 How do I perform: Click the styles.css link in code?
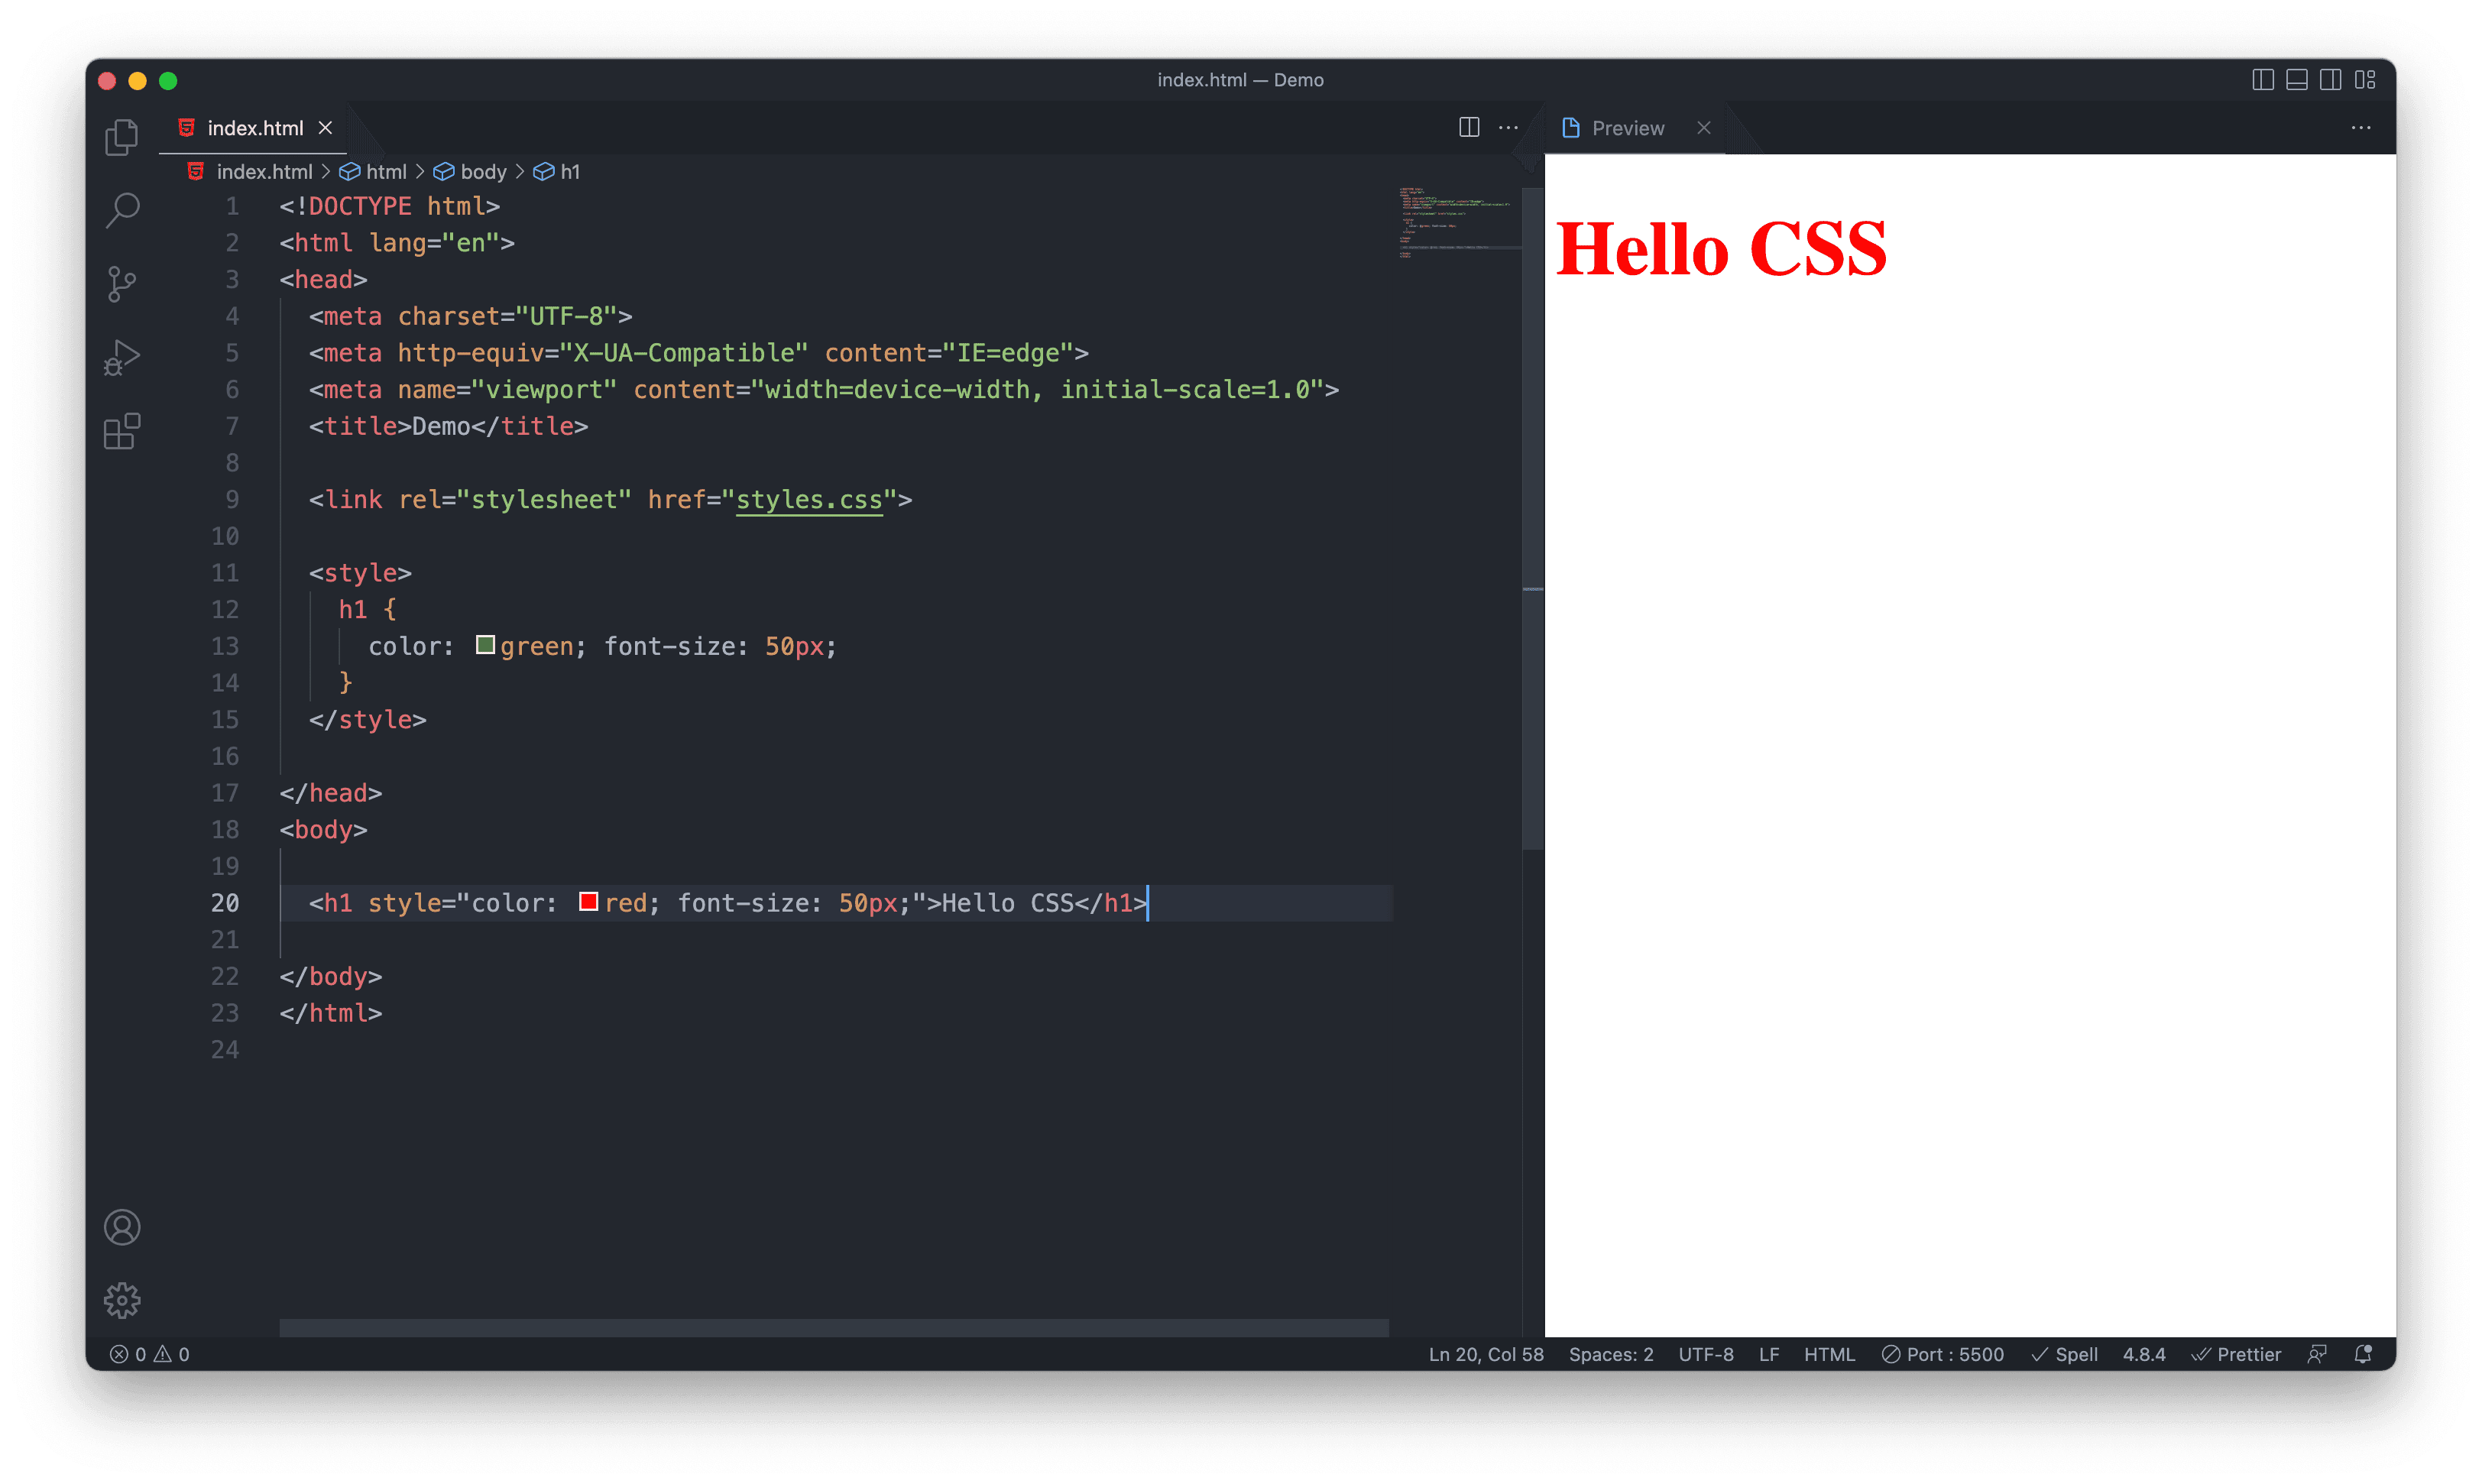click(x=809, y=500)
